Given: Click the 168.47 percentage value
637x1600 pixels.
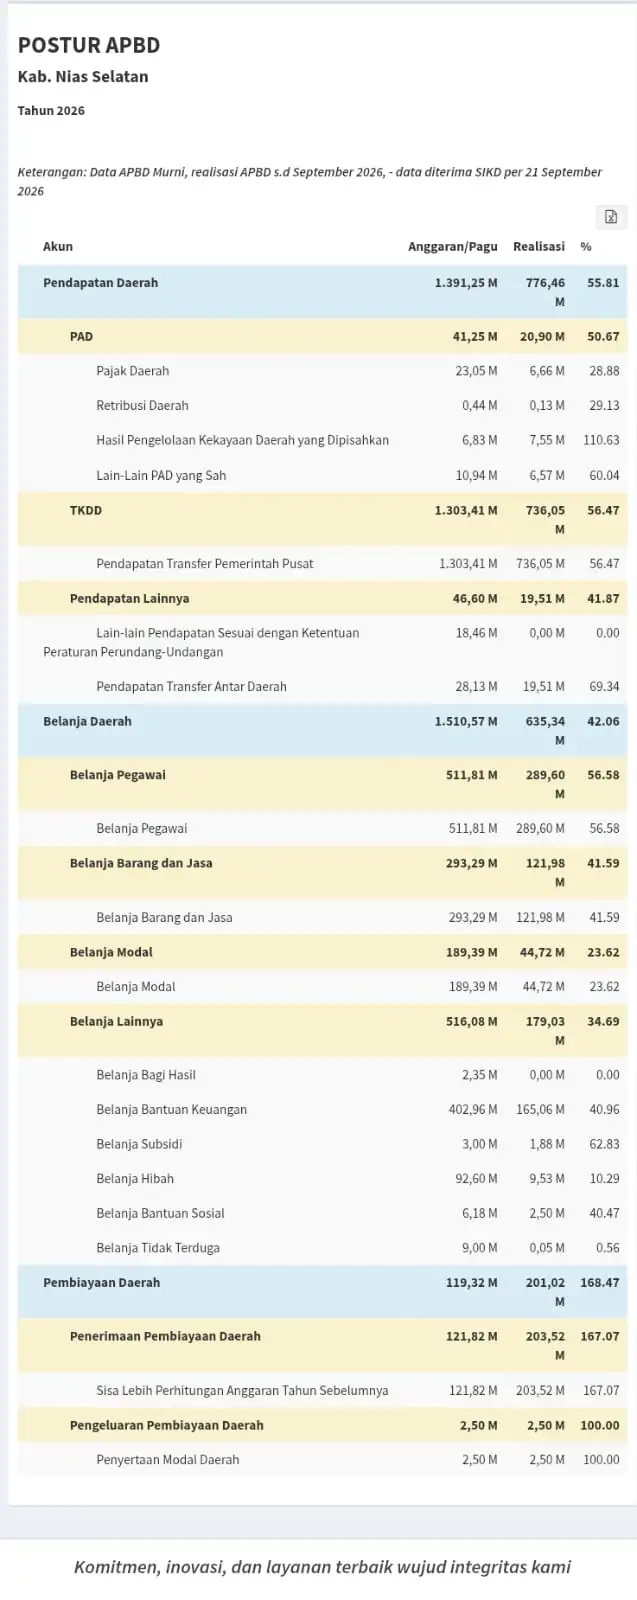Looking at the screenshot, I should pos(600,1282).
